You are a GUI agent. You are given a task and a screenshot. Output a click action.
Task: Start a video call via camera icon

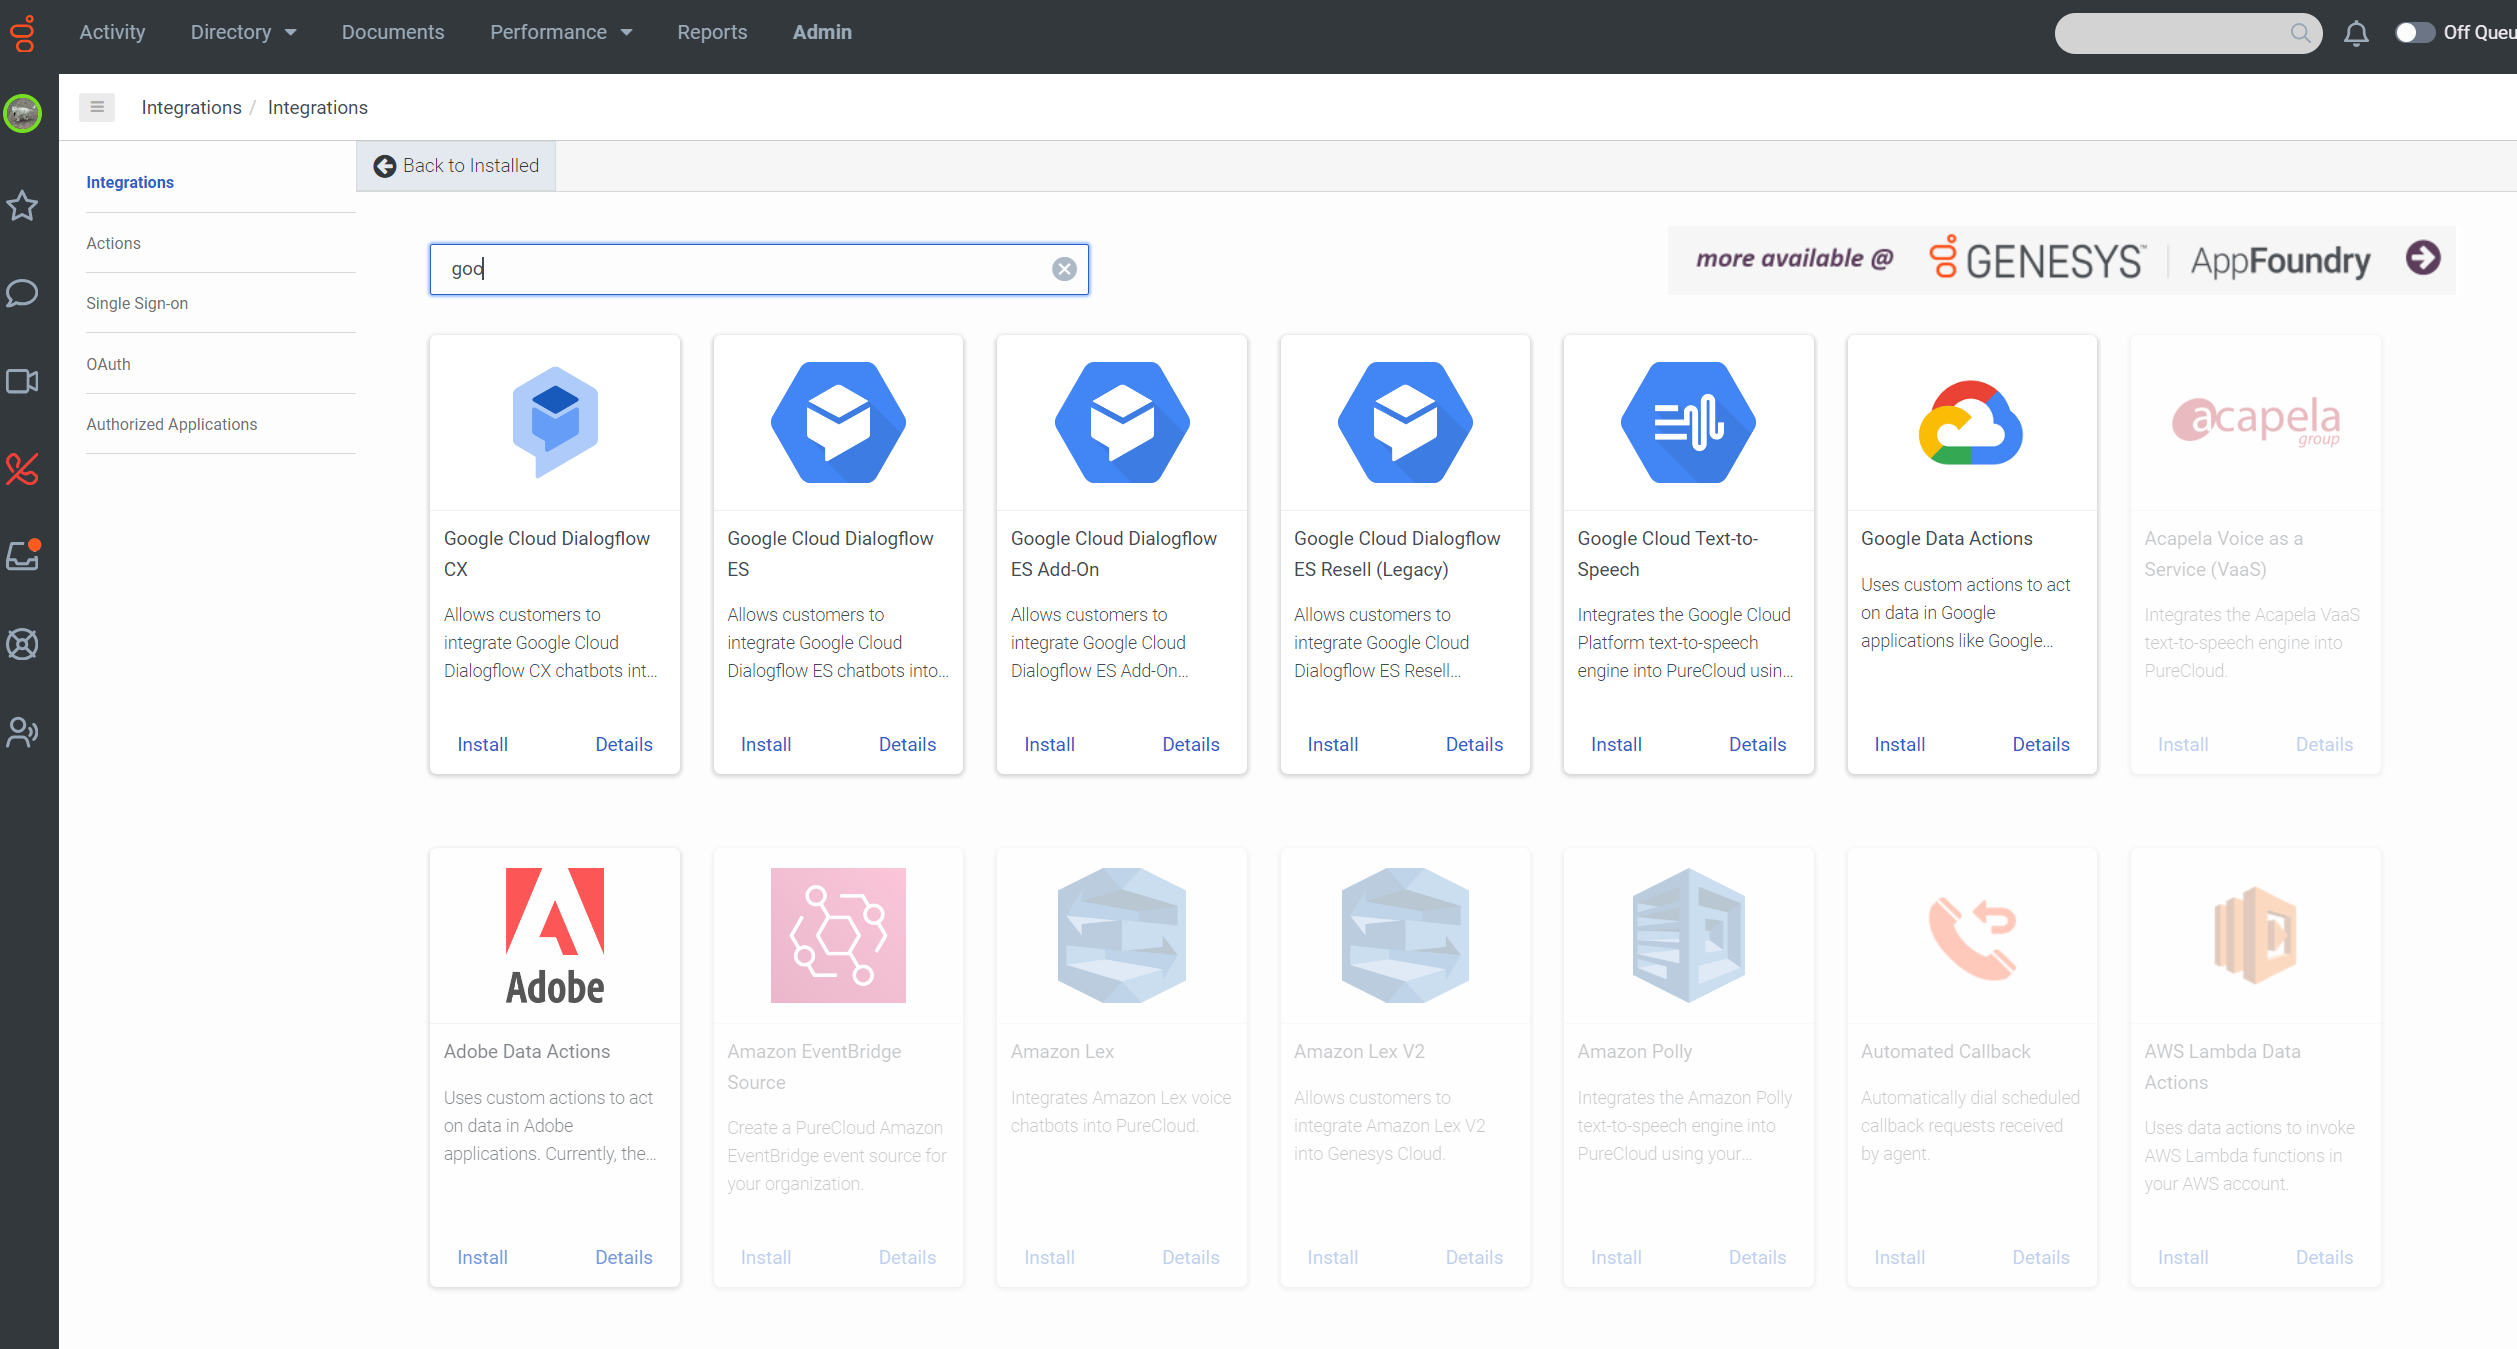tap(22, 381)
